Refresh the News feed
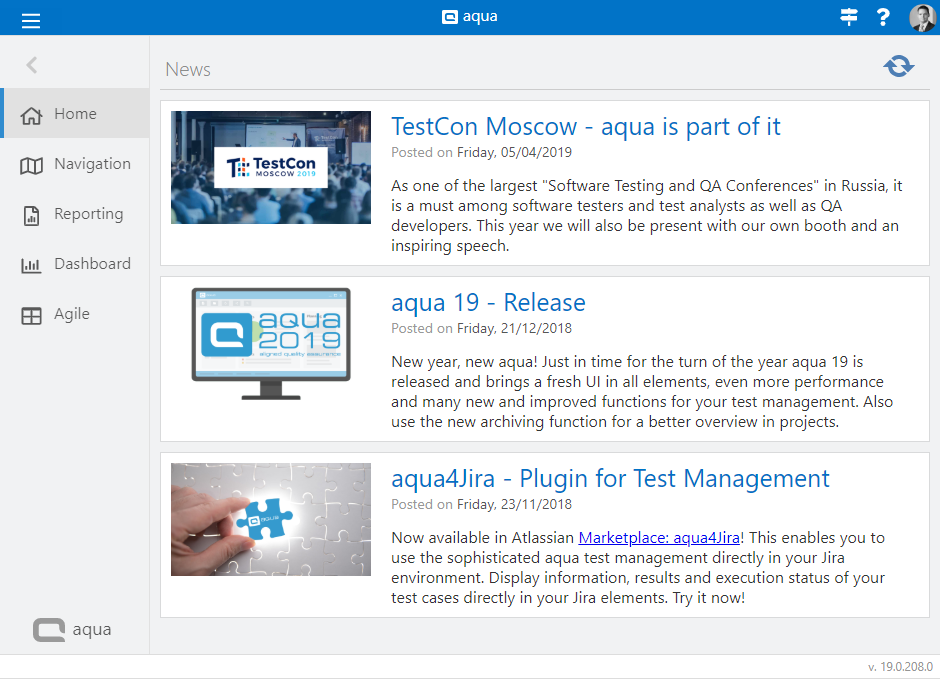The height and width of the screenshot is (679, 940). 898,66
